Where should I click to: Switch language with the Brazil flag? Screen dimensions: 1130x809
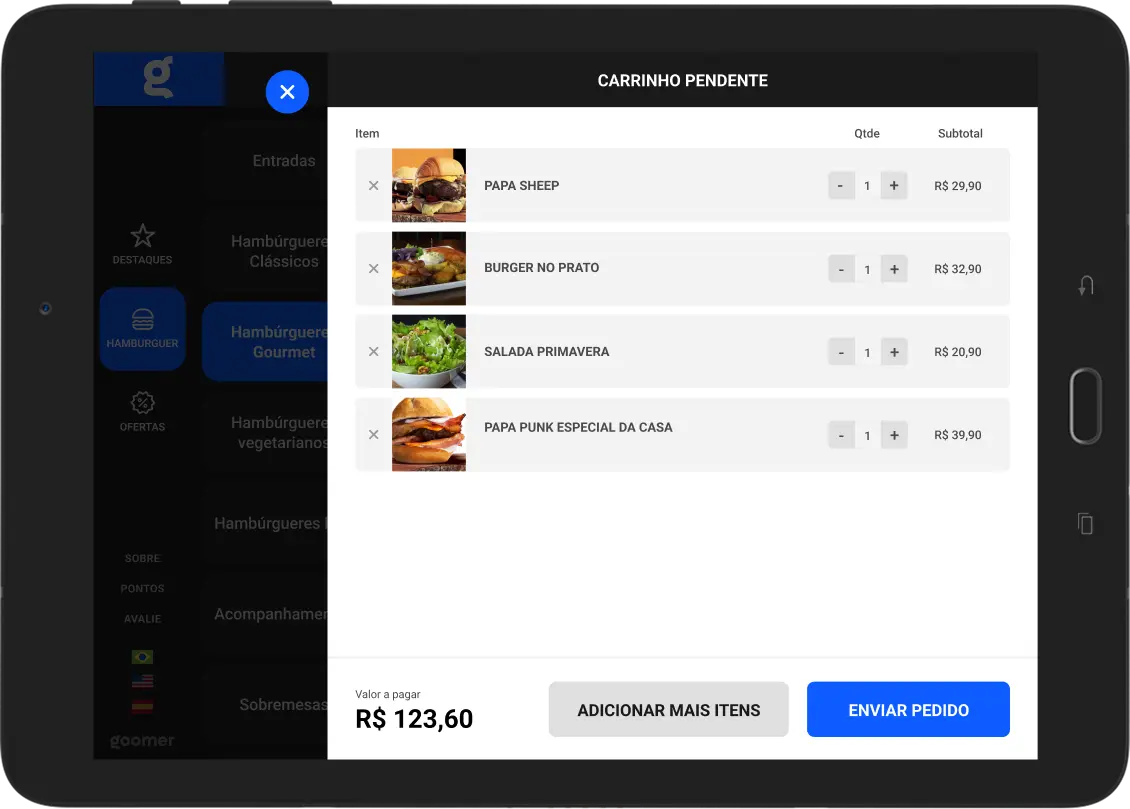(142, 656)
